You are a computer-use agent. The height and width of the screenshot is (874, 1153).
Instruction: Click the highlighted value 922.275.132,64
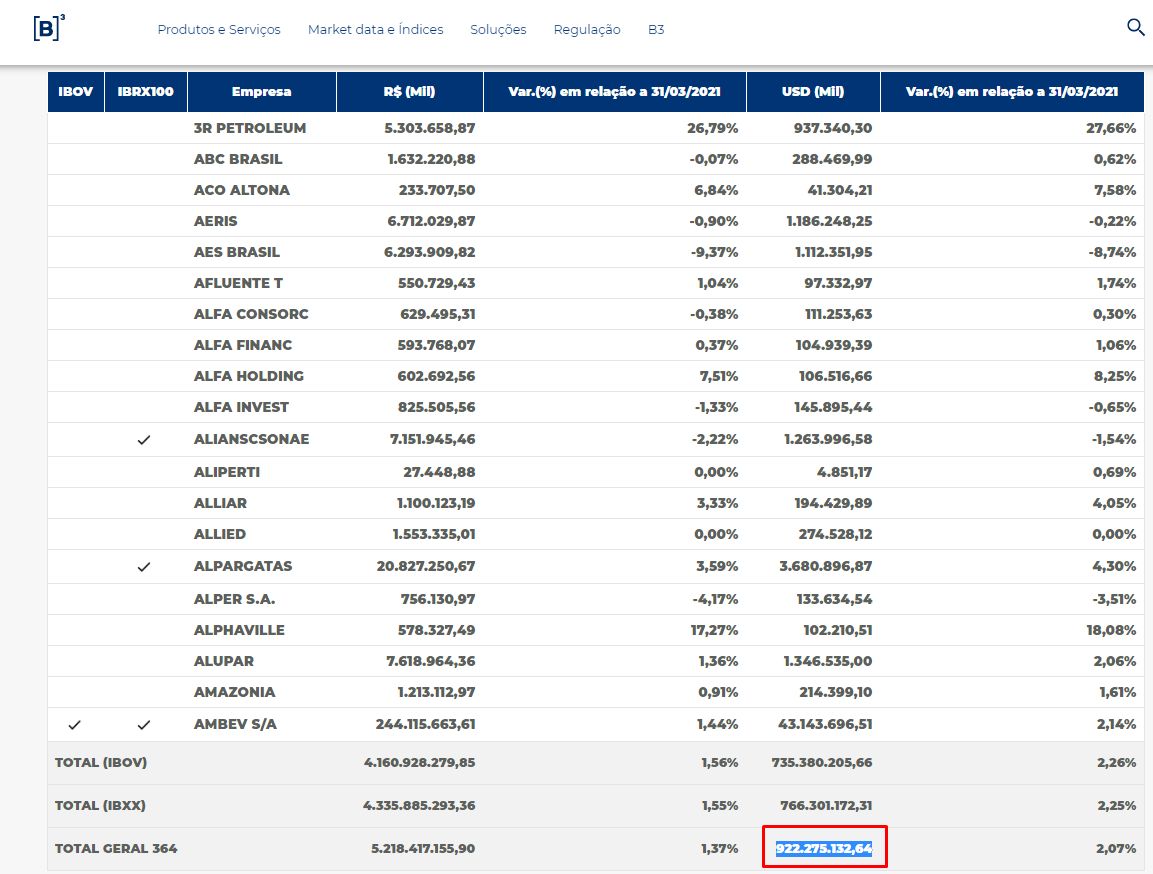click(x=824, y=848)
